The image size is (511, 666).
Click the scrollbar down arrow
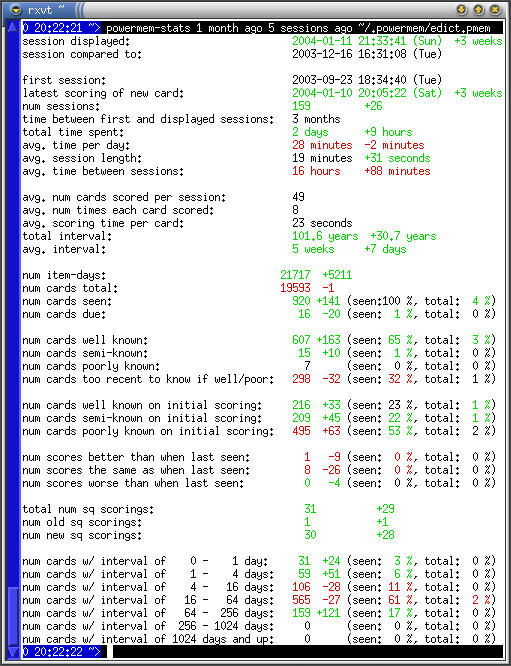13,651
